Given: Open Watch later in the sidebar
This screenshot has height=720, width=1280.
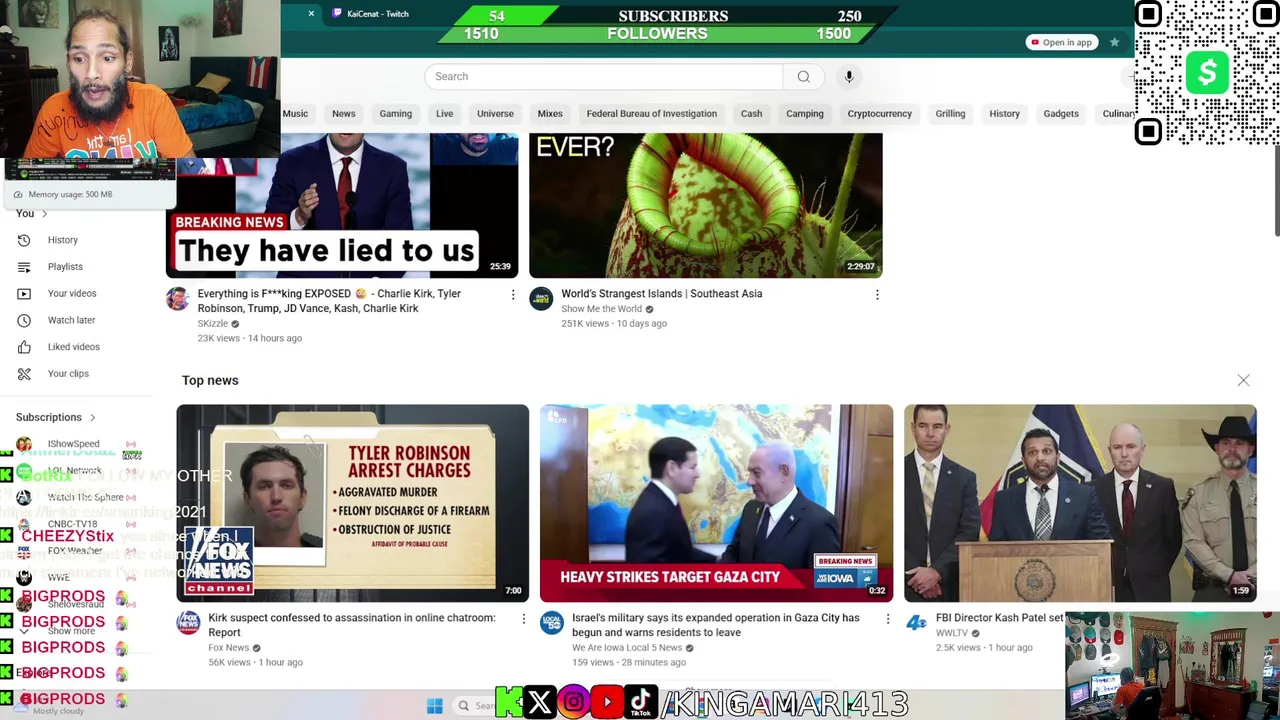Looking at the screenshot, I should tap(71, 320).
